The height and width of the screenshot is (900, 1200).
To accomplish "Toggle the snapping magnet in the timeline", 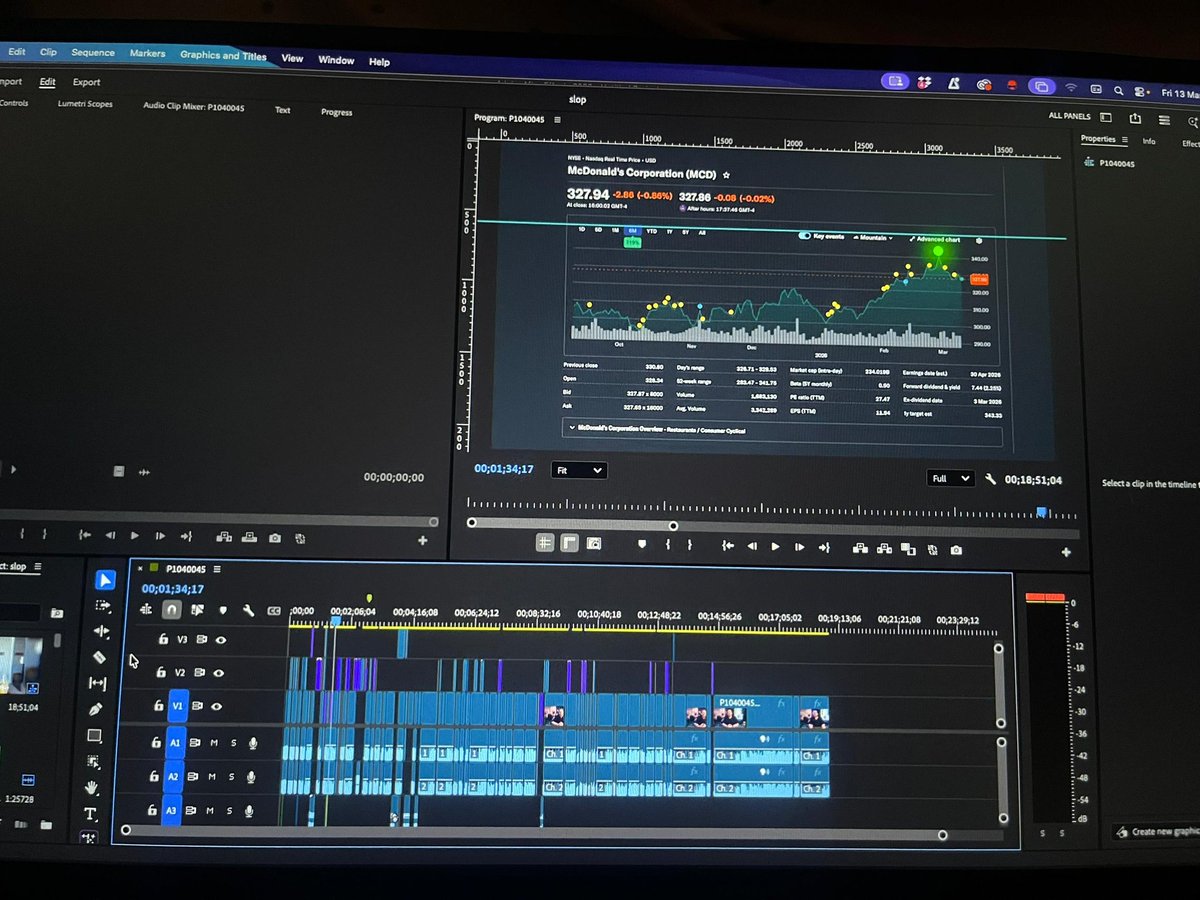I will pos(171,609).
